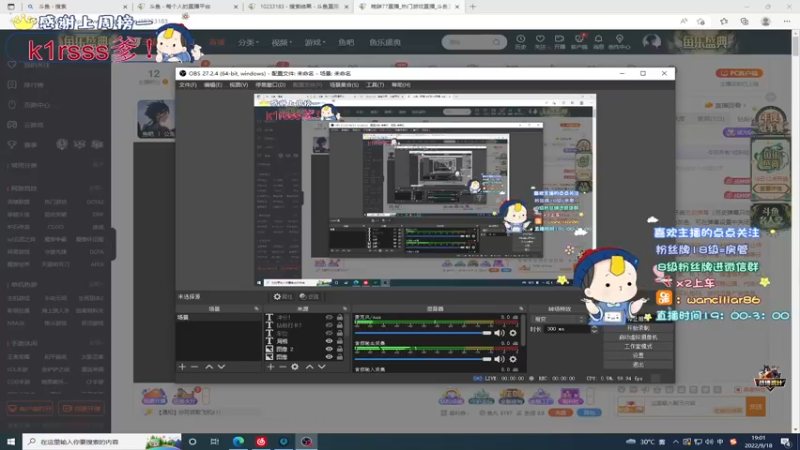Viewport: 800px width, 450px height.
Task: Click OBS 退出 exit button
Action: tap(638, 365)
